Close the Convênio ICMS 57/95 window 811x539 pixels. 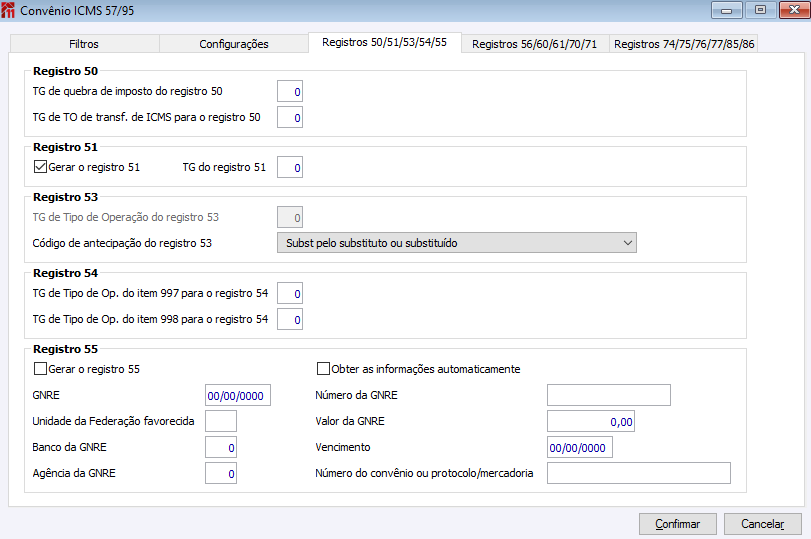tap(794, 10)
